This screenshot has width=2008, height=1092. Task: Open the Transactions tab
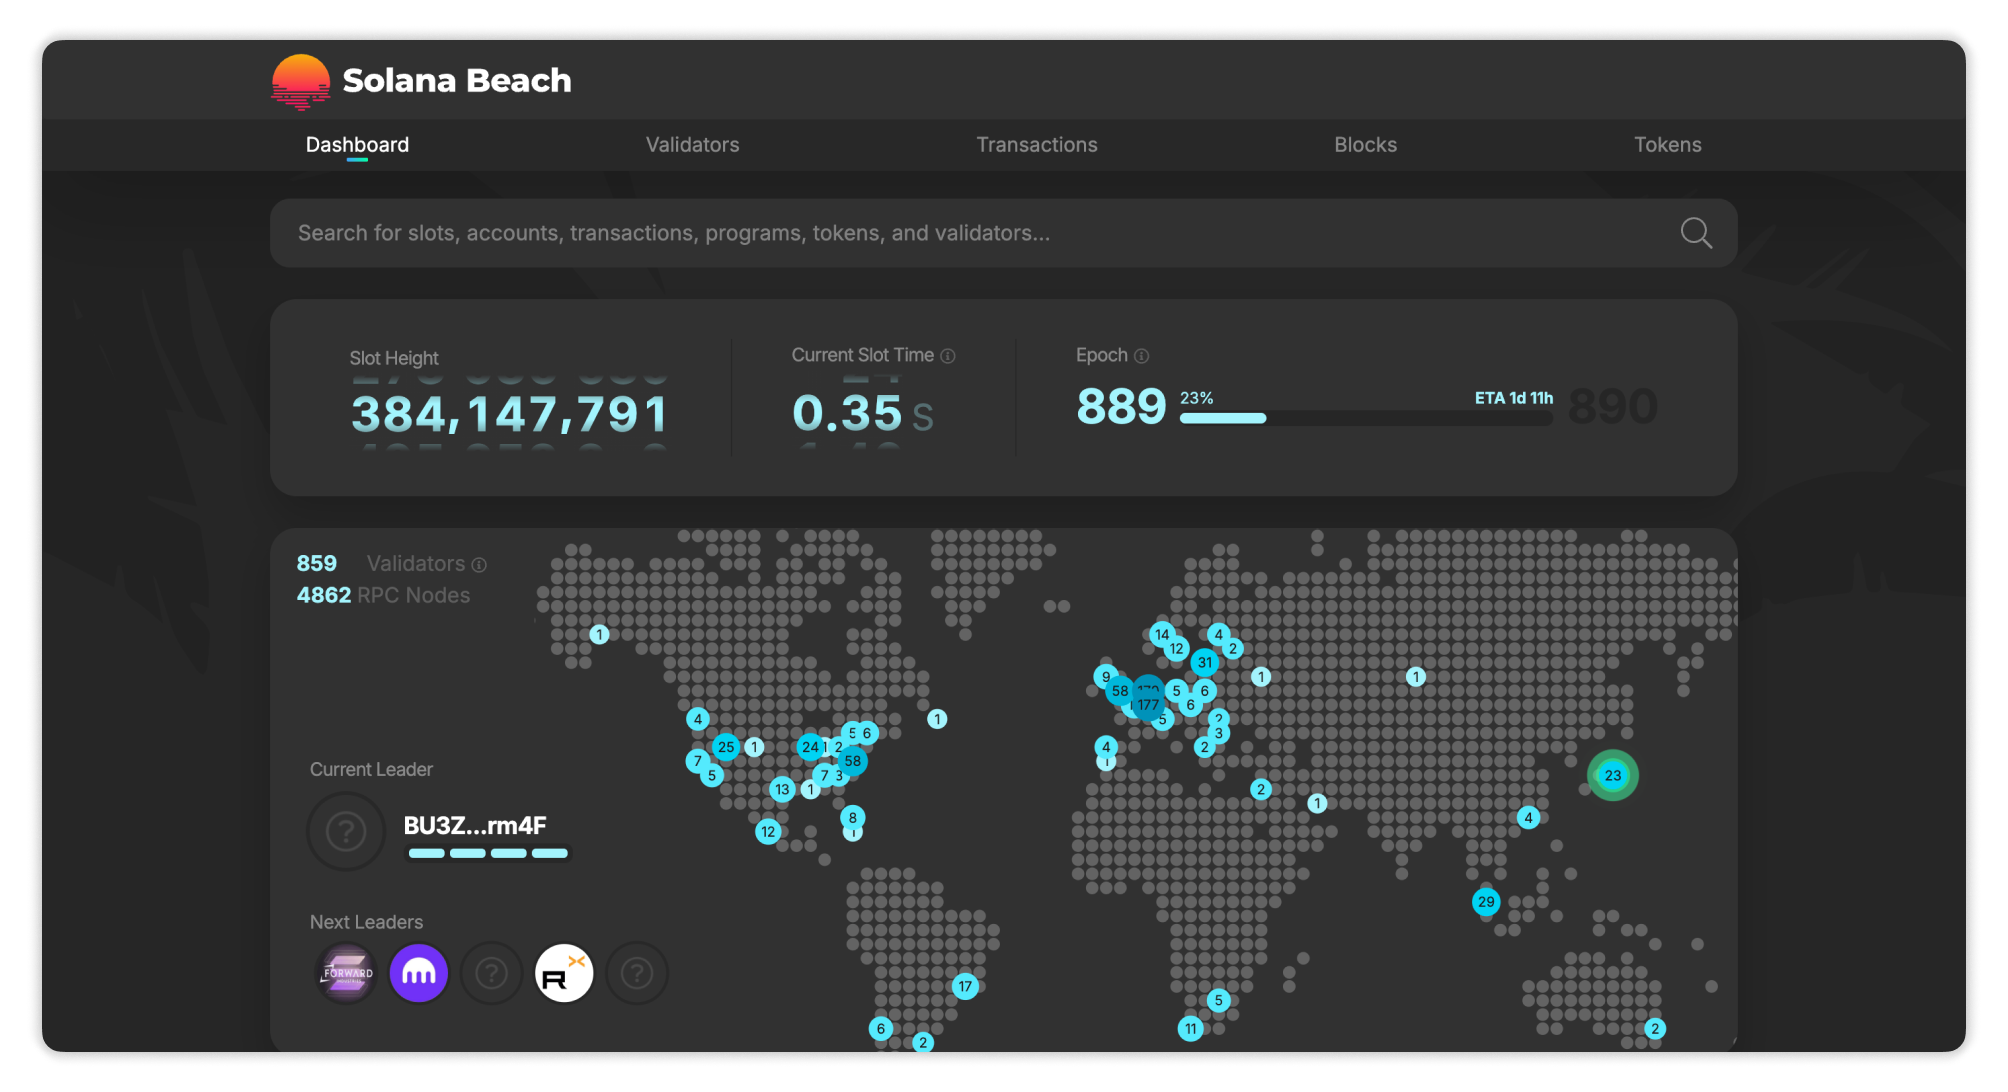(1036, 145)
